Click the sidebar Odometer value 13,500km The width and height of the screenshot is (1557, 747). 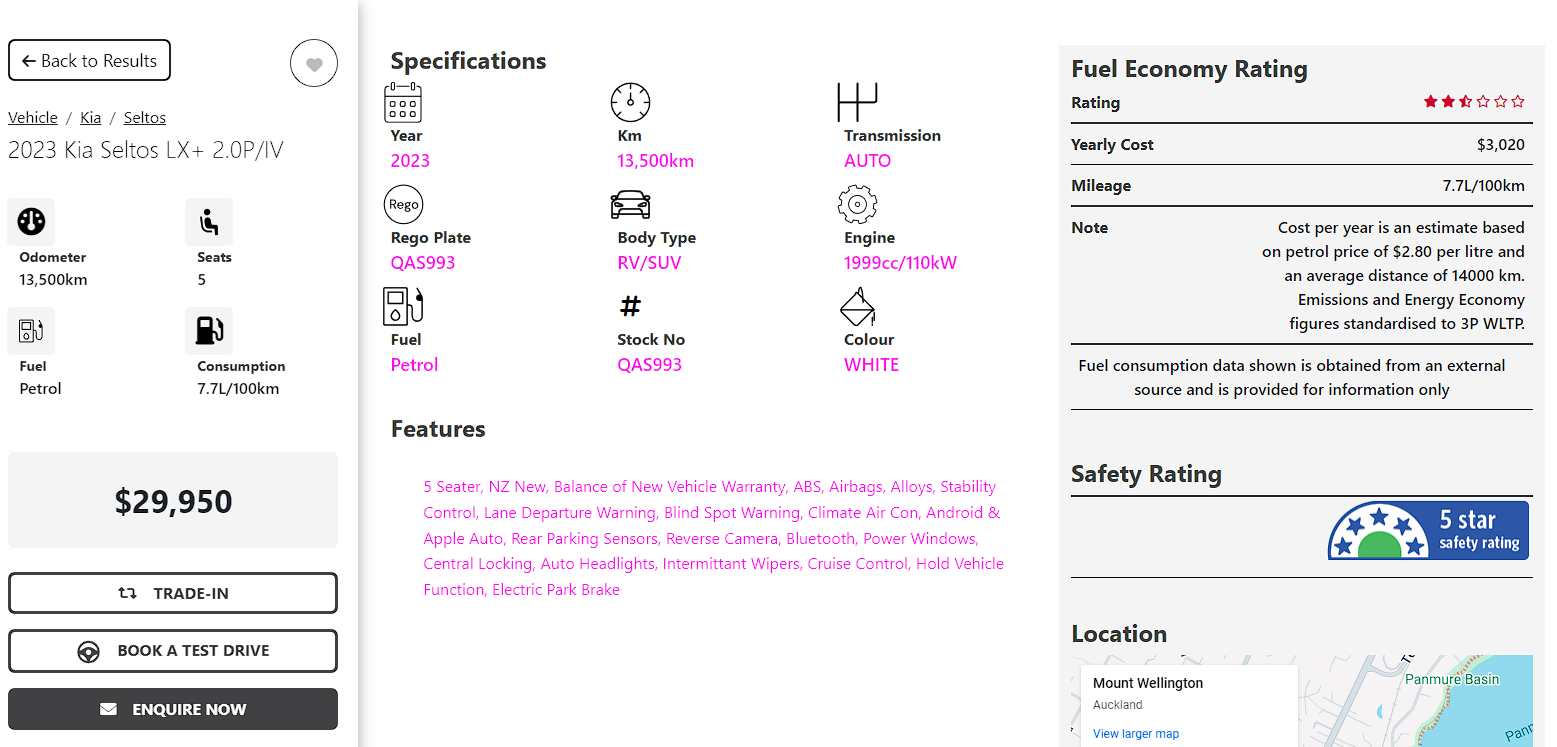click(x=53, y=280)
